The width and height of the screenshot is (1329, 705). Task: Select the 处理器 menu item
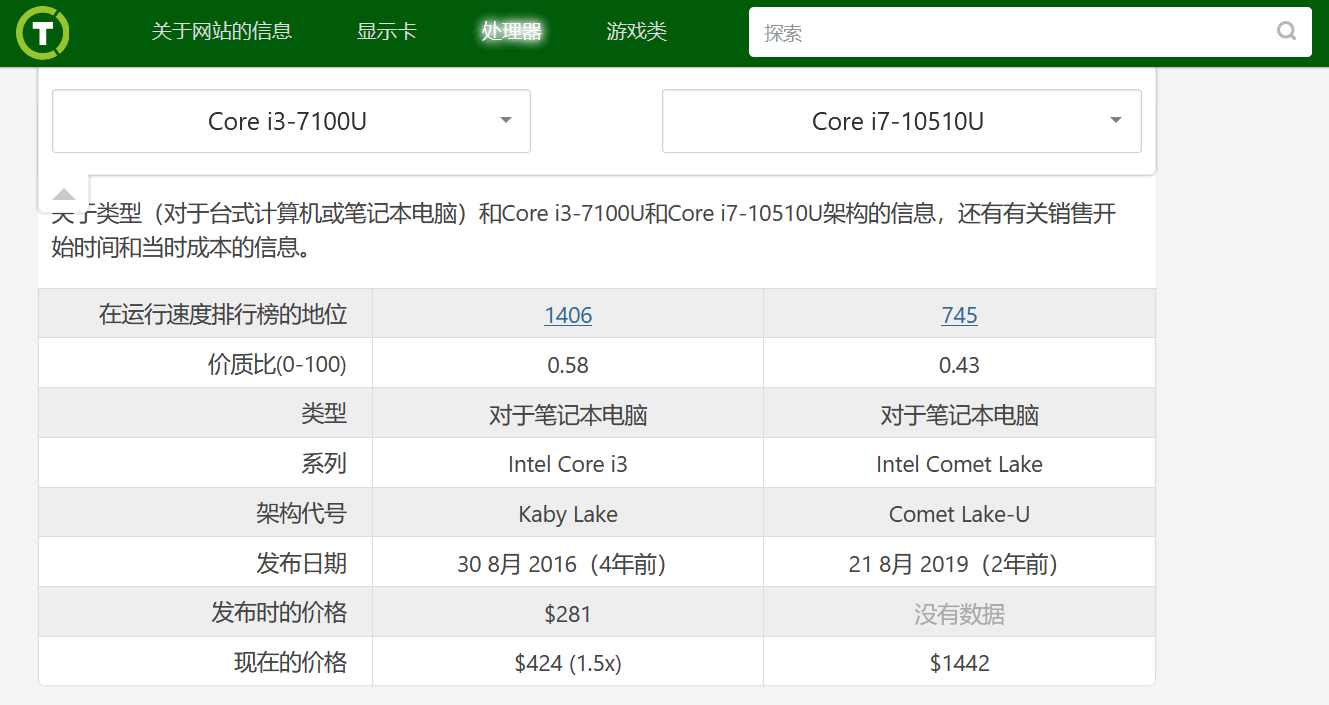pos(512,31)
